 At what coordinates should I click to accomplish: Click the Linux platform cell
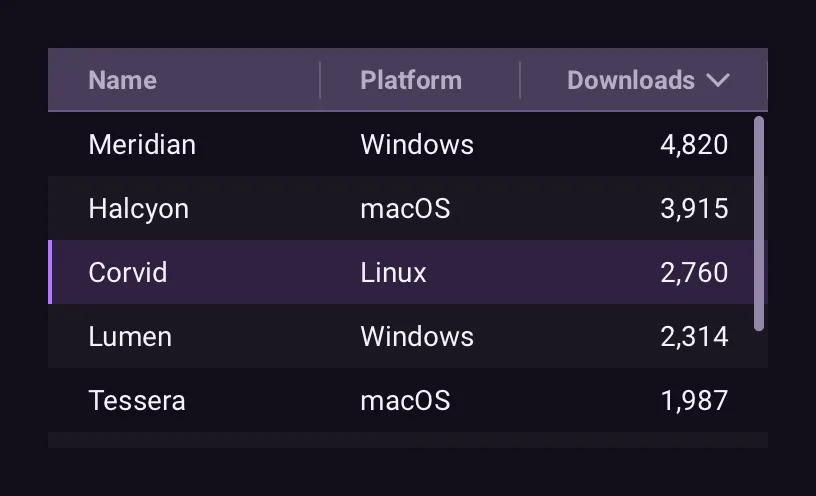pyautogui.click(x=393, y=272)
